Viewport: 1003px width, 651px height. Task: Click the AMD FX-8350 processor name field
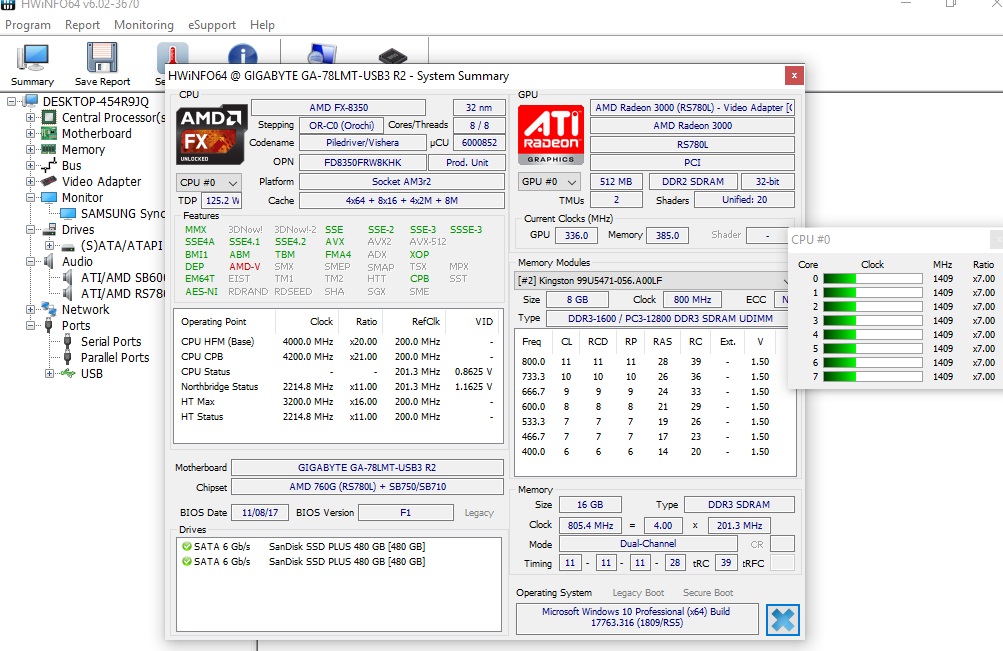[338, 107]
